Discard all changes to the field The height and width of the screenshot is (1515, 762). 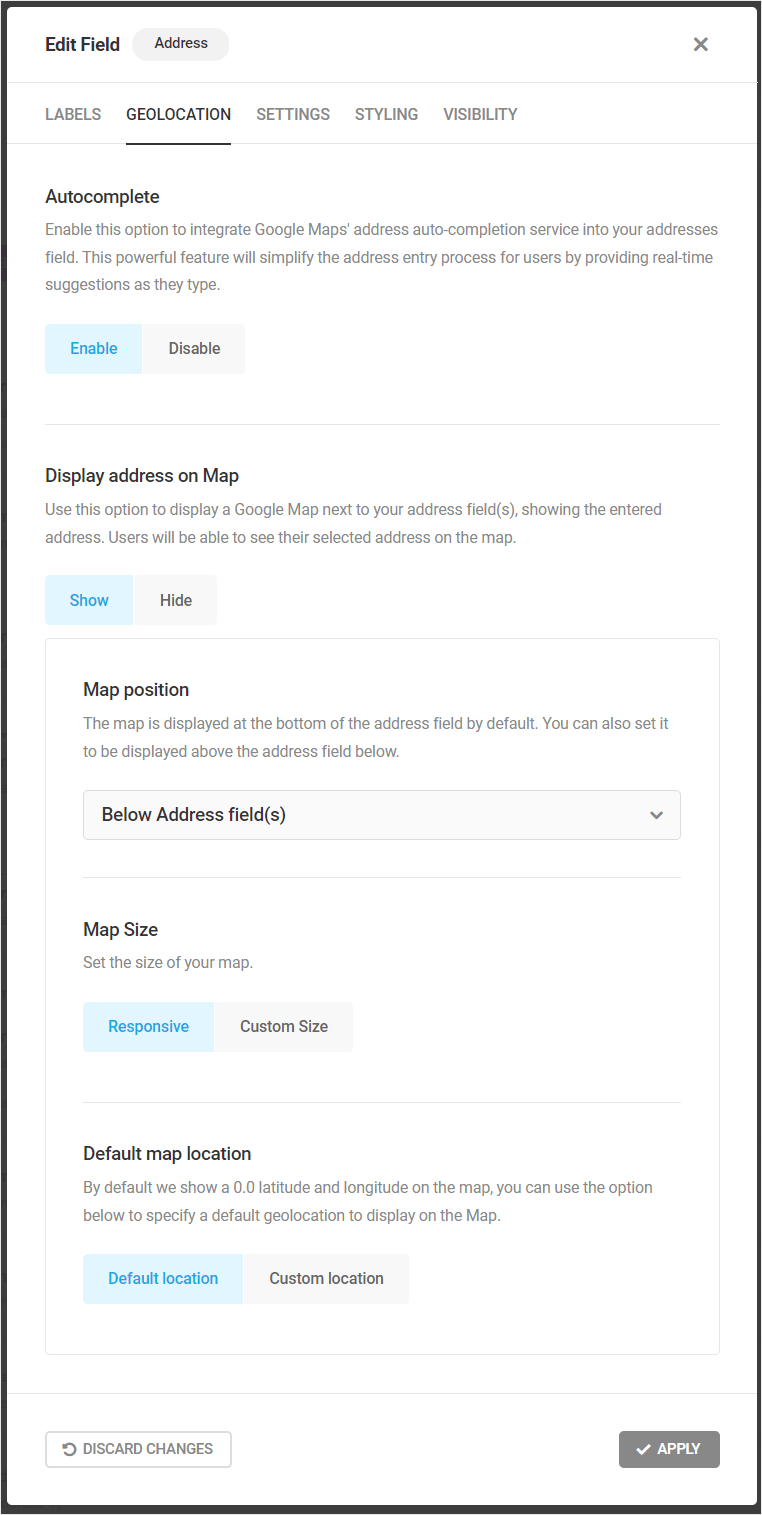138,1449
